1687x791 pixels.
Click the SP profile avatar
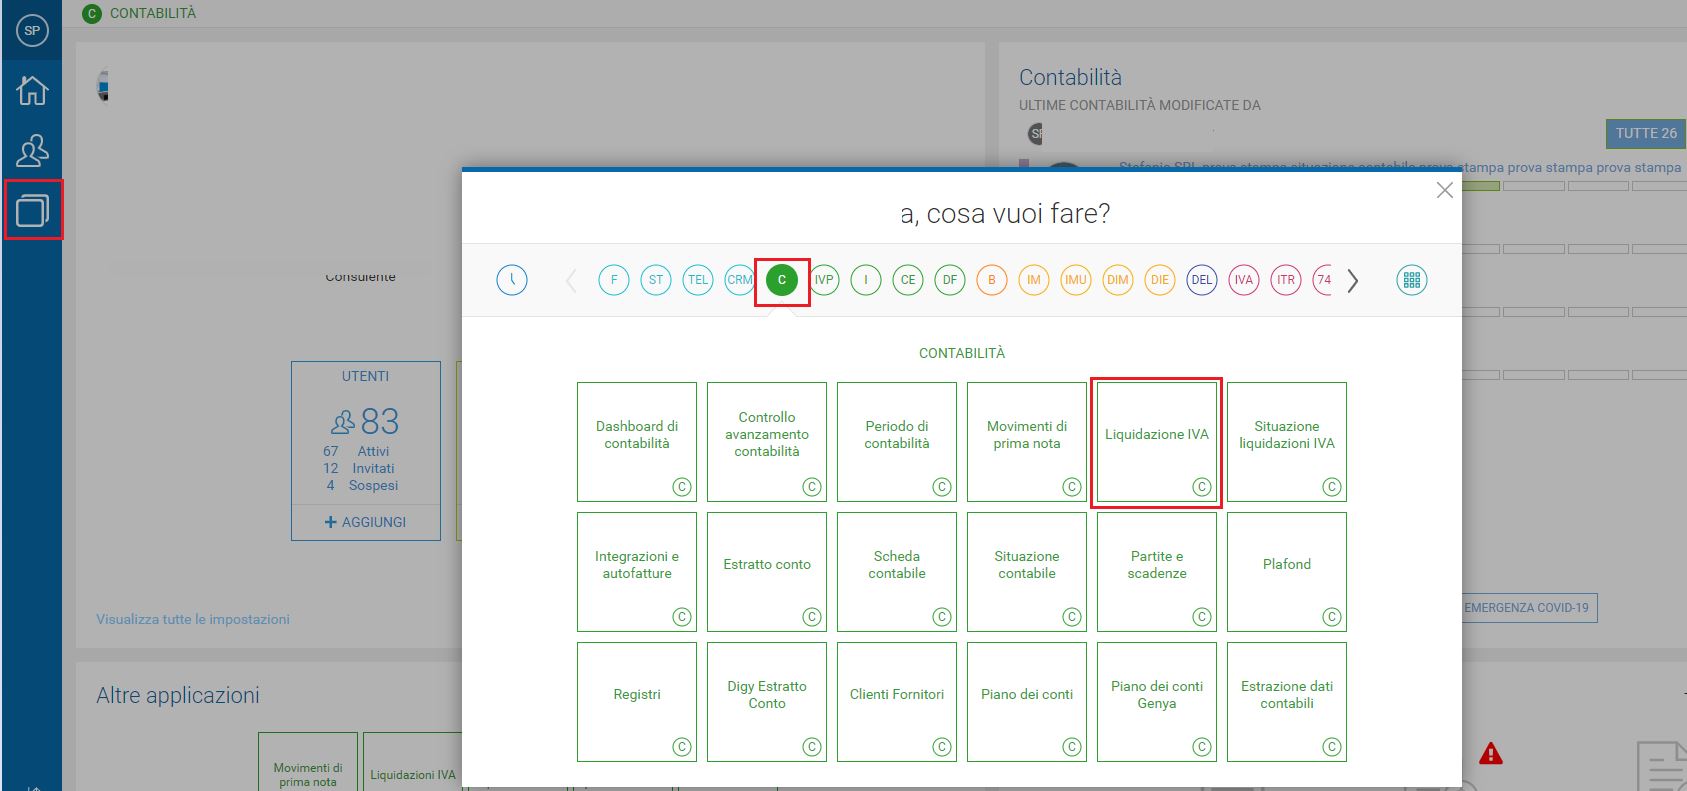pyautogui.click(x=32, y=30)
